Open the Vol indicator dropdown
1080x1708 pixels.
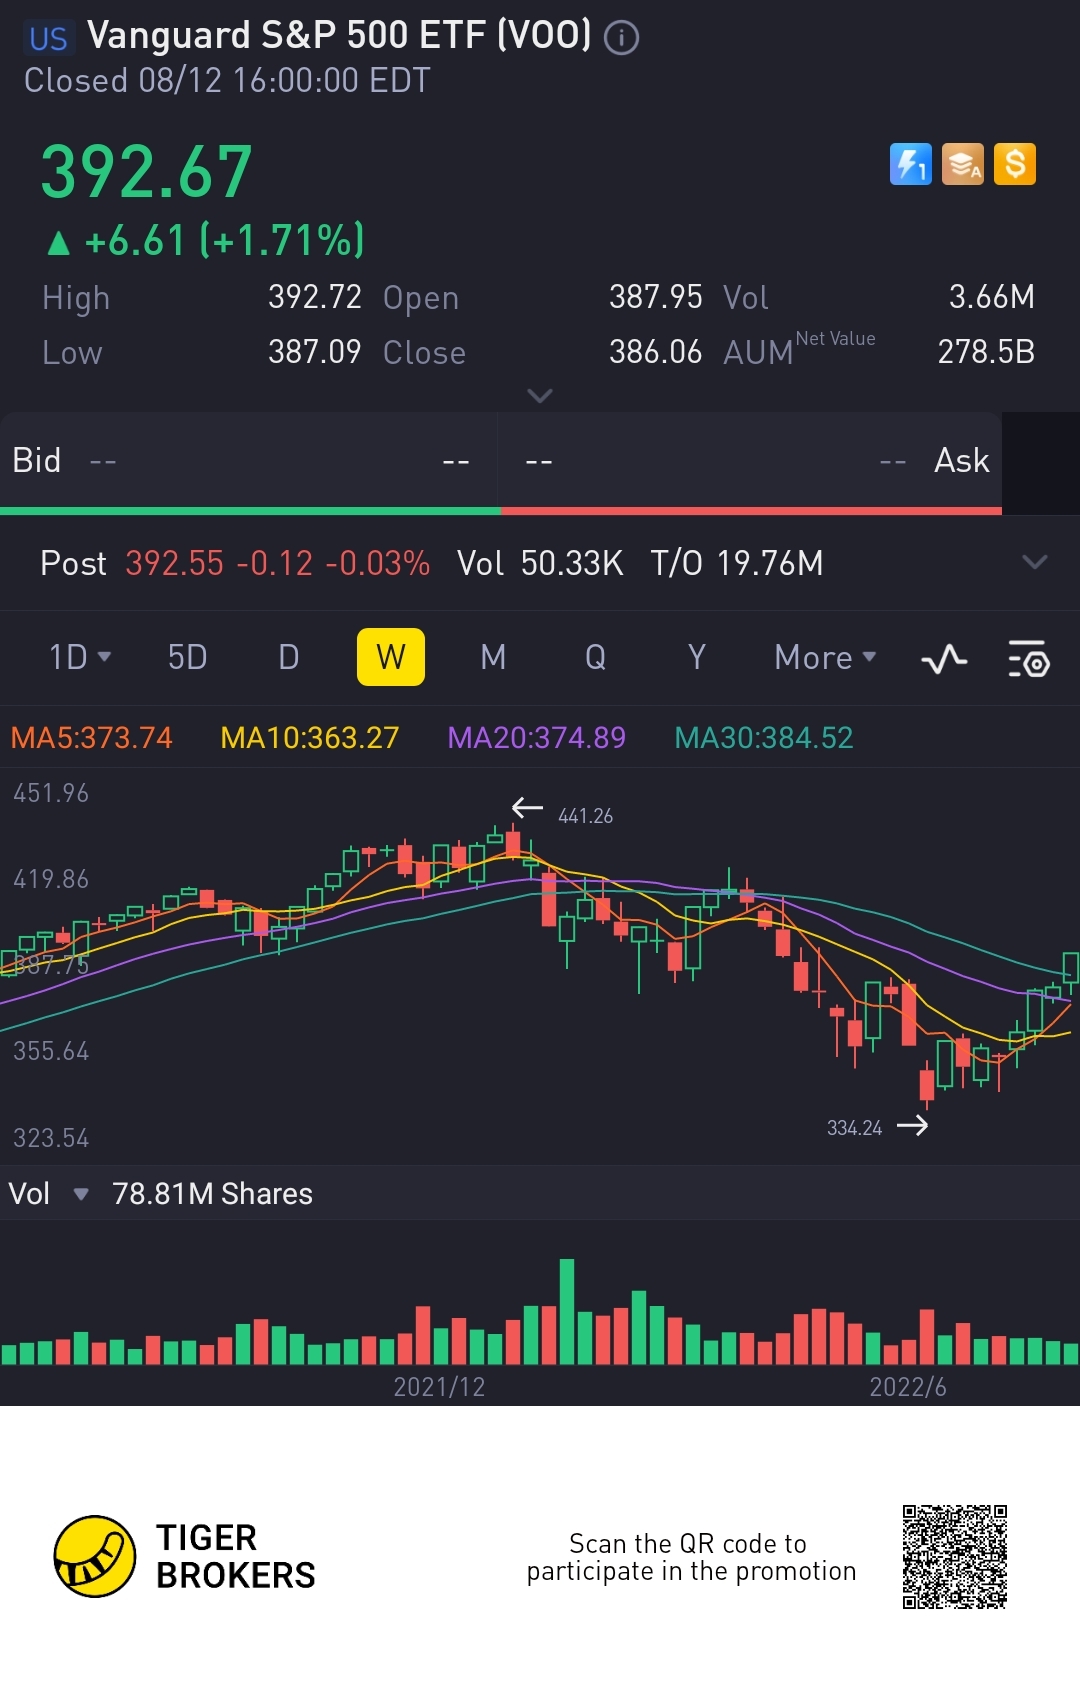(49, 1193)
